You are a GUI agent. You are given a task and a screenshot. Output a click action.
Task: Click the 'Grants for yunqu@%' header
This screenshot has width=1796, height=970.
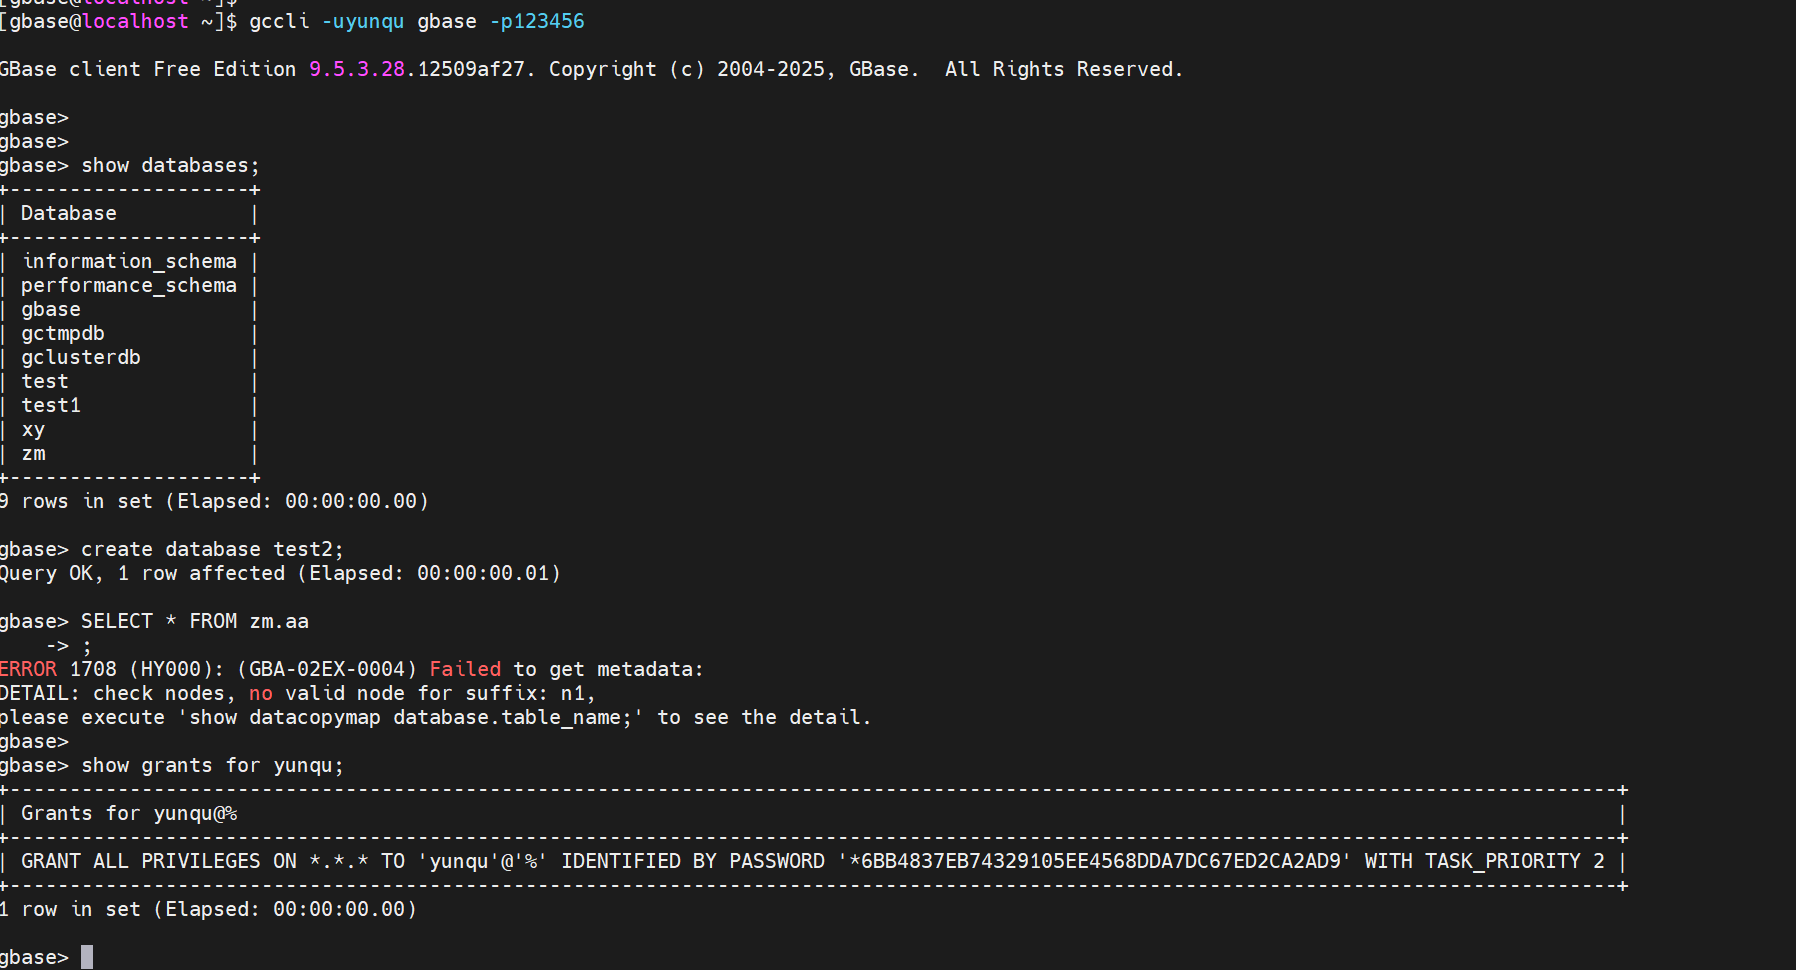129,814
